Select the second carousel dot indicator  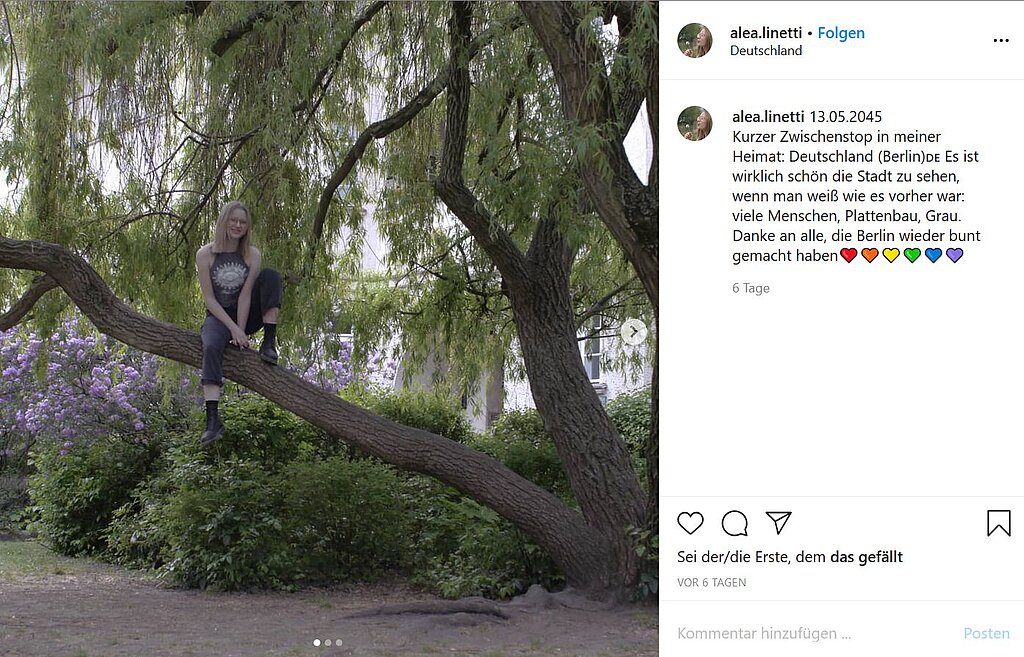(x=328, y=643)
